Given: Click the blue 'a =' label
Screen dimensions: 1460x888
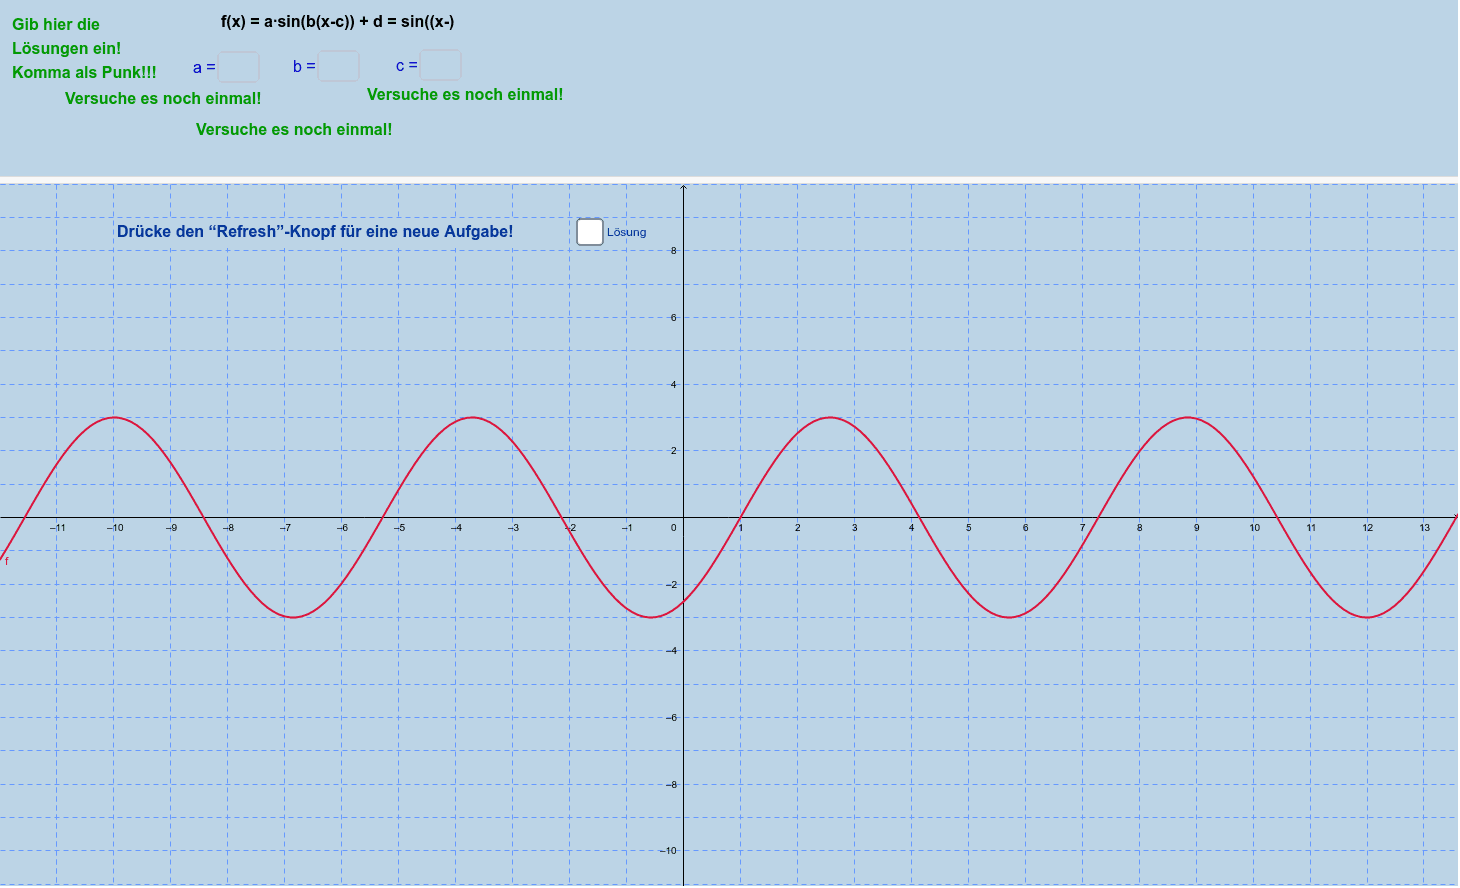Looking at the screenshot, I should pyautogui.click(x=204, y=68).
